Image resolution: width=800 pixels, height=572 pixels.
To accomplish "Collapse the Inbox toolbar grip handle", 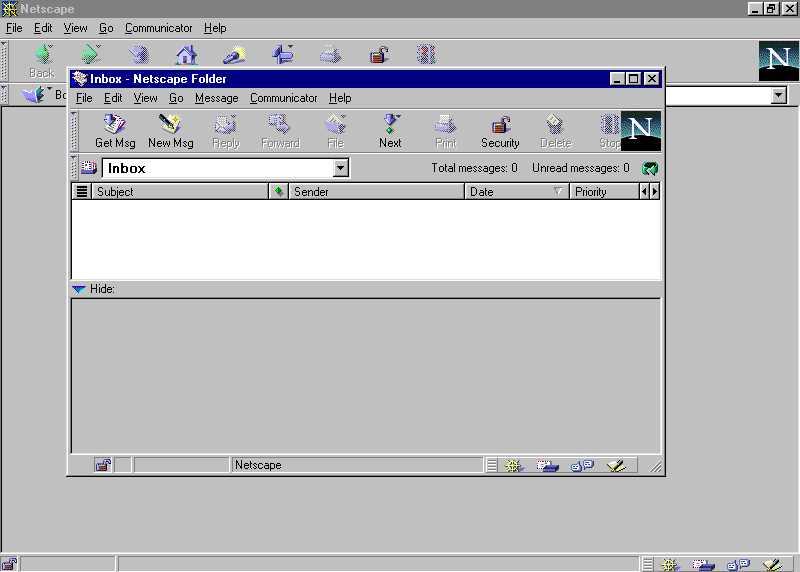I will click(74, 131).
